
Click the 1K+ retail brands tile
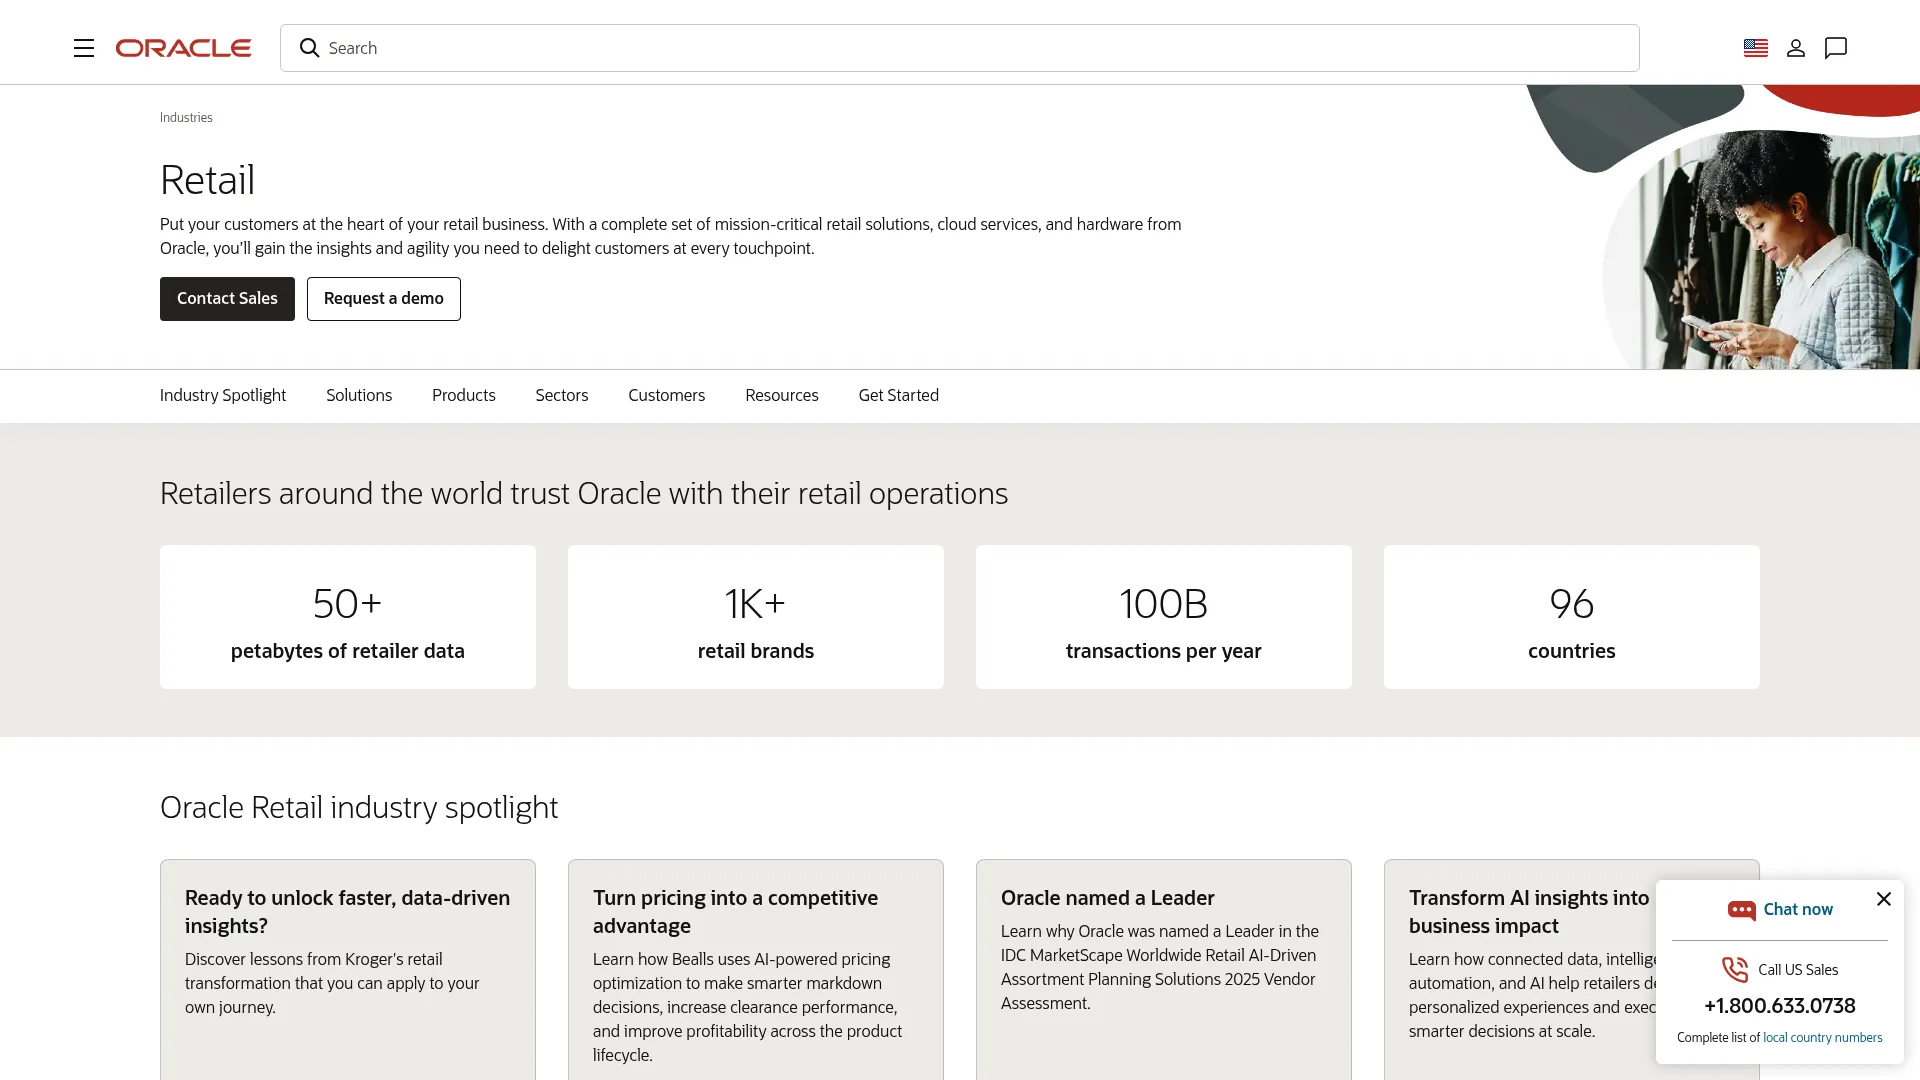pos(756,617)
